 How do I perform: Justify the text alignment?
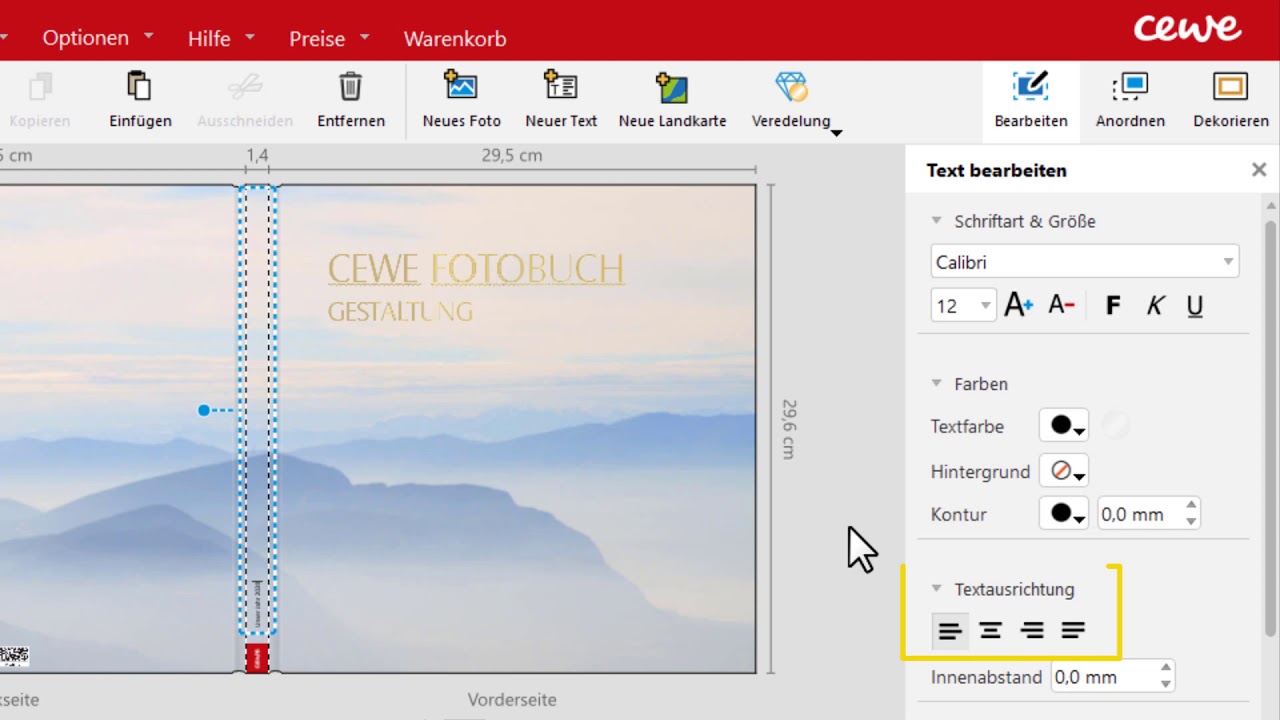pos(1073,630)
